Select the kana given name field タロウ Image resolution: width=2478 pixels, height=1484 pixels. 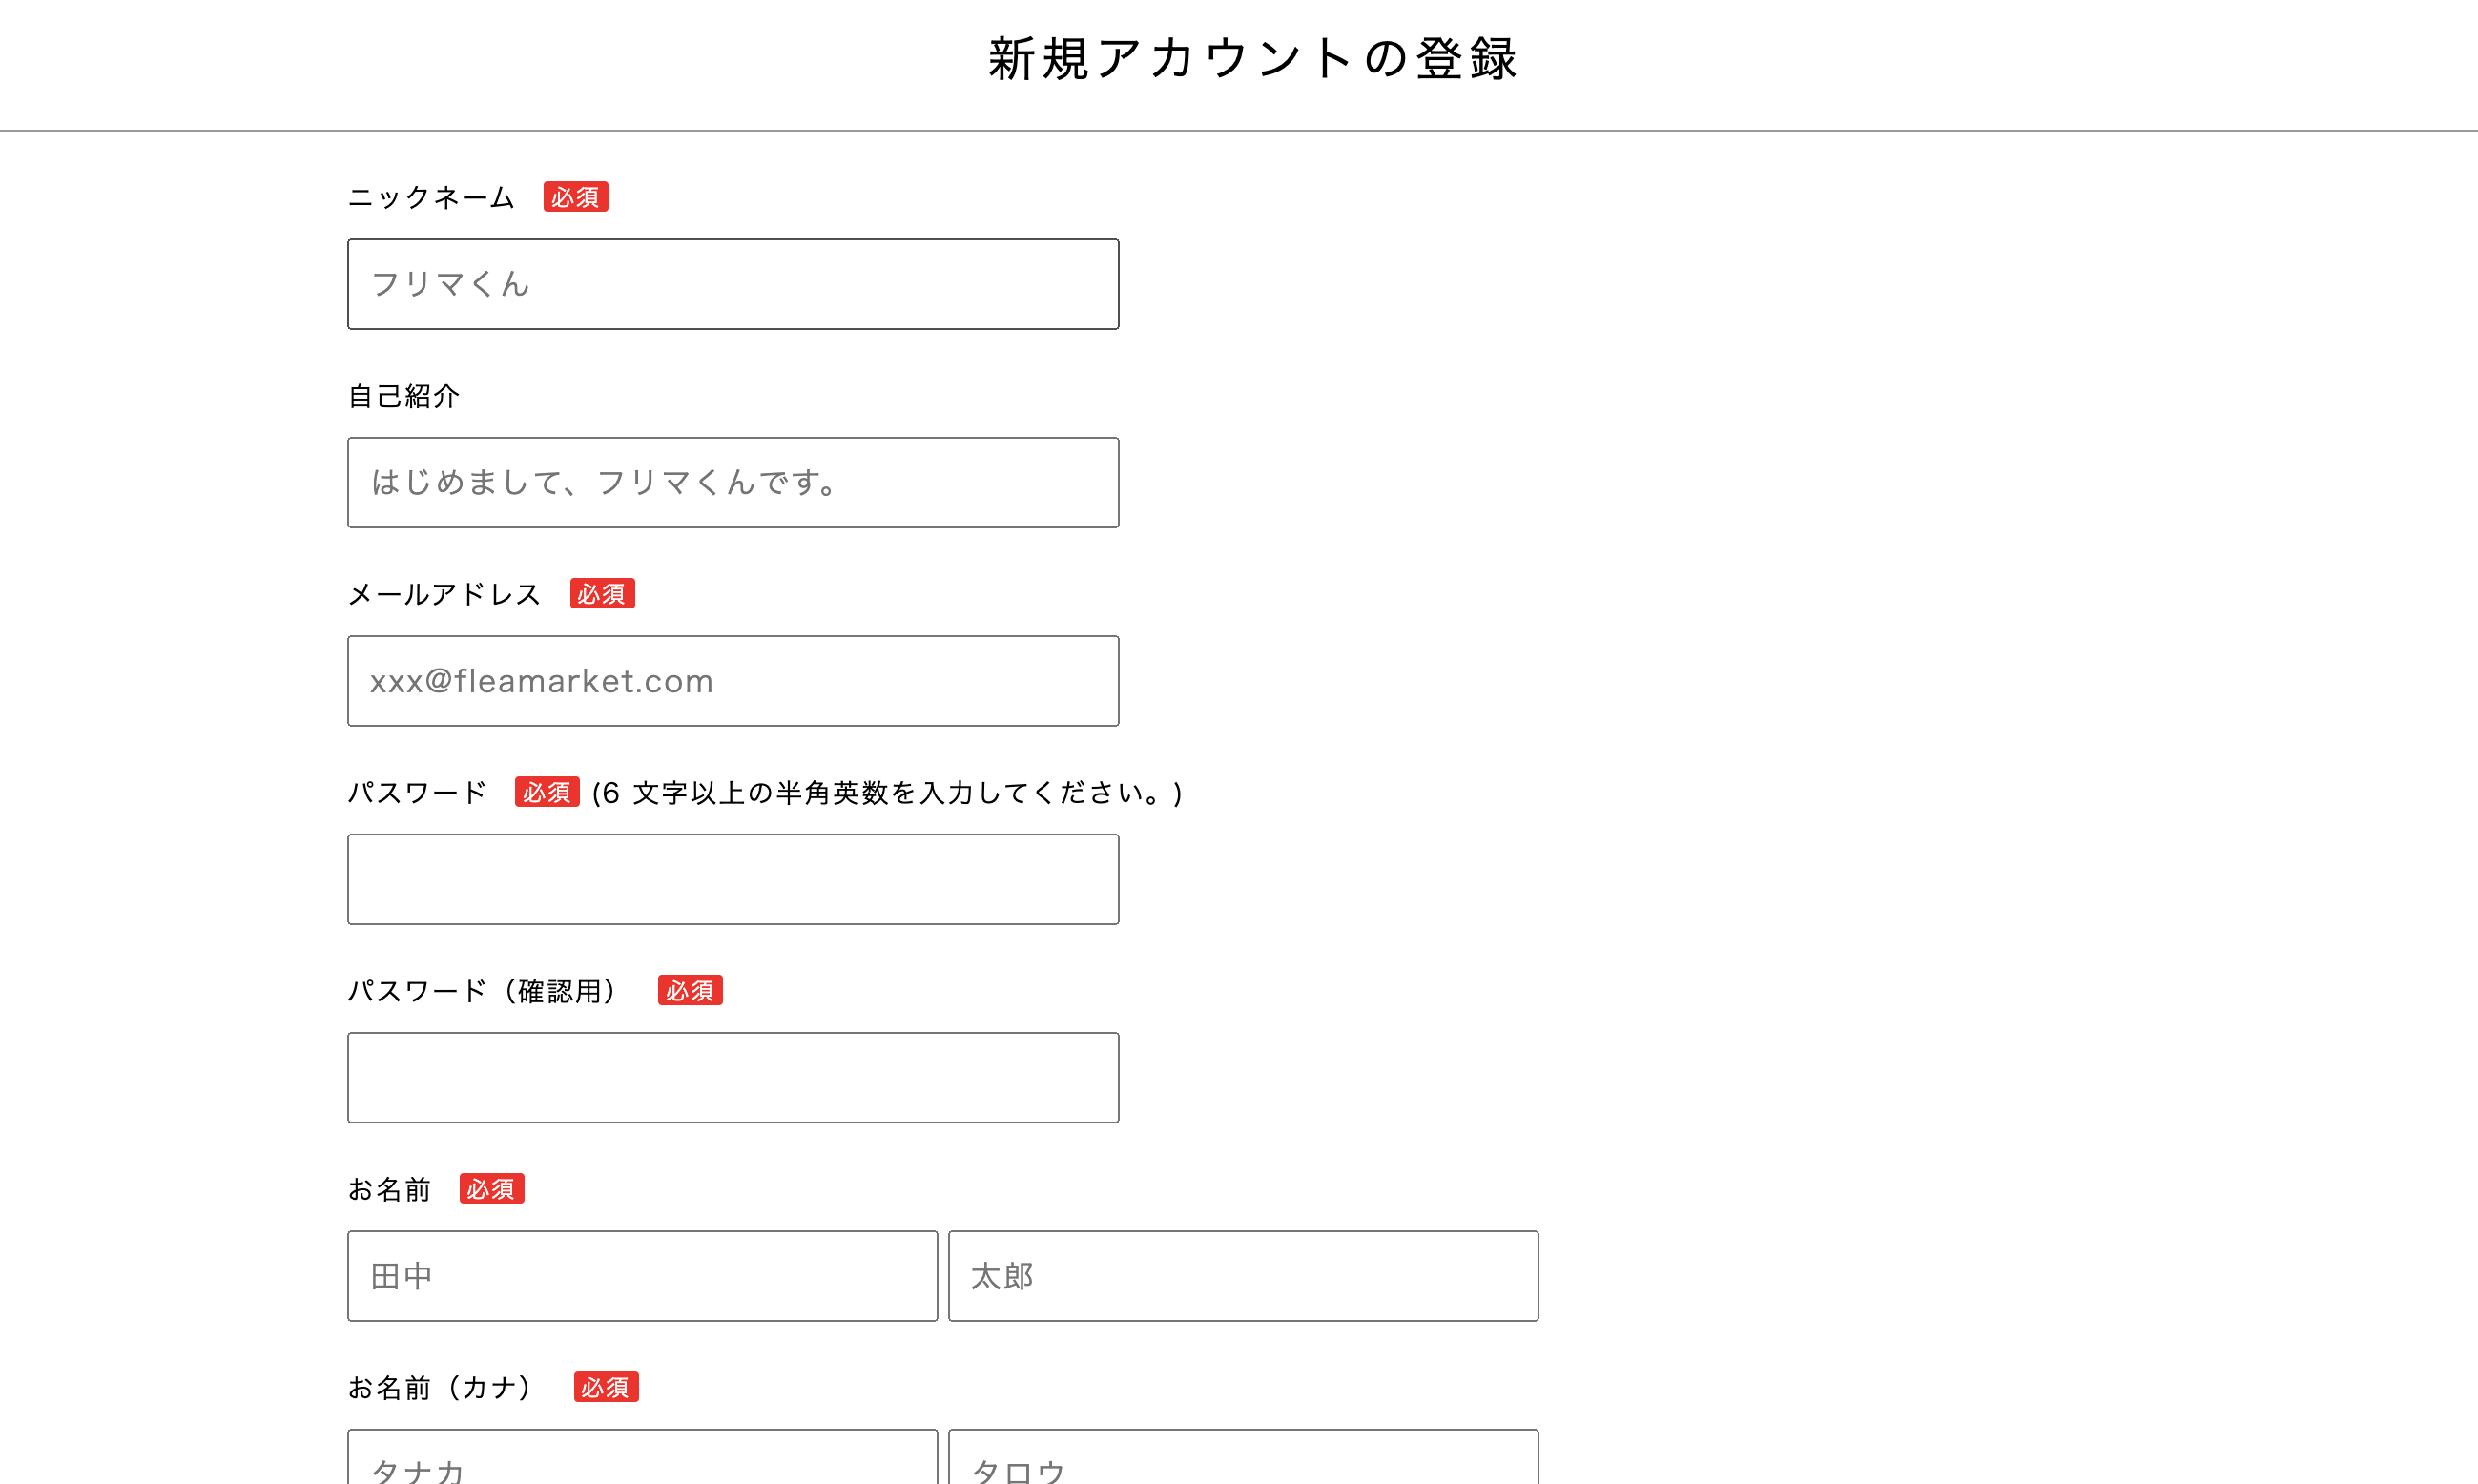[1242, 1462]
